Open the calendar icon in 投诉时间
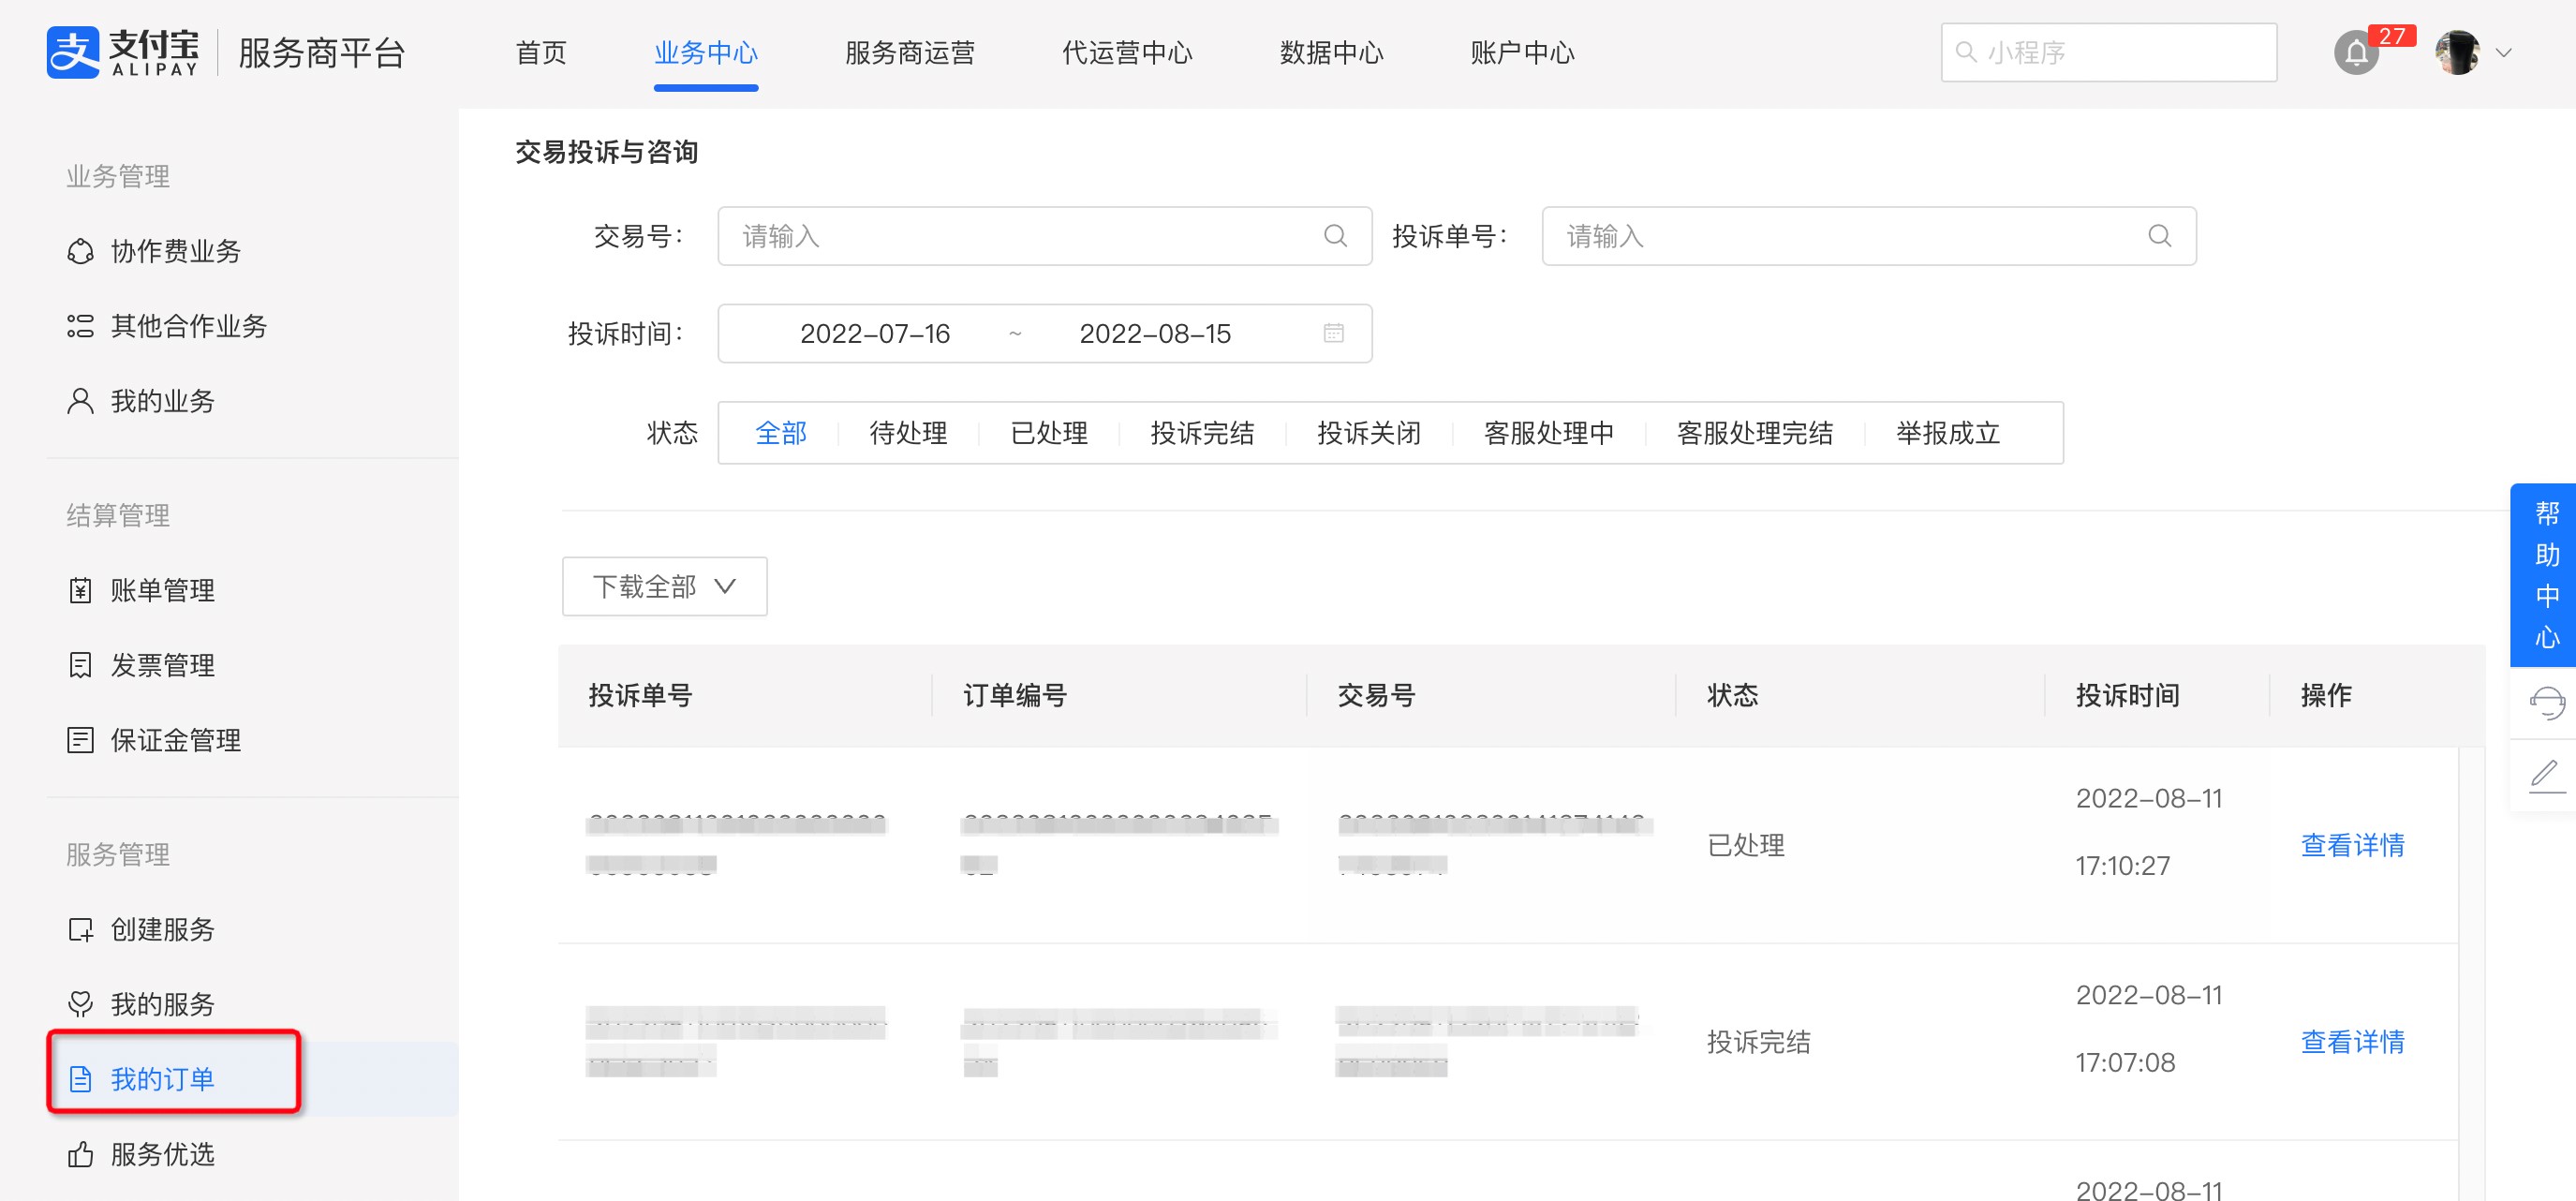2576x1201 pixels. click(1333, 333)
